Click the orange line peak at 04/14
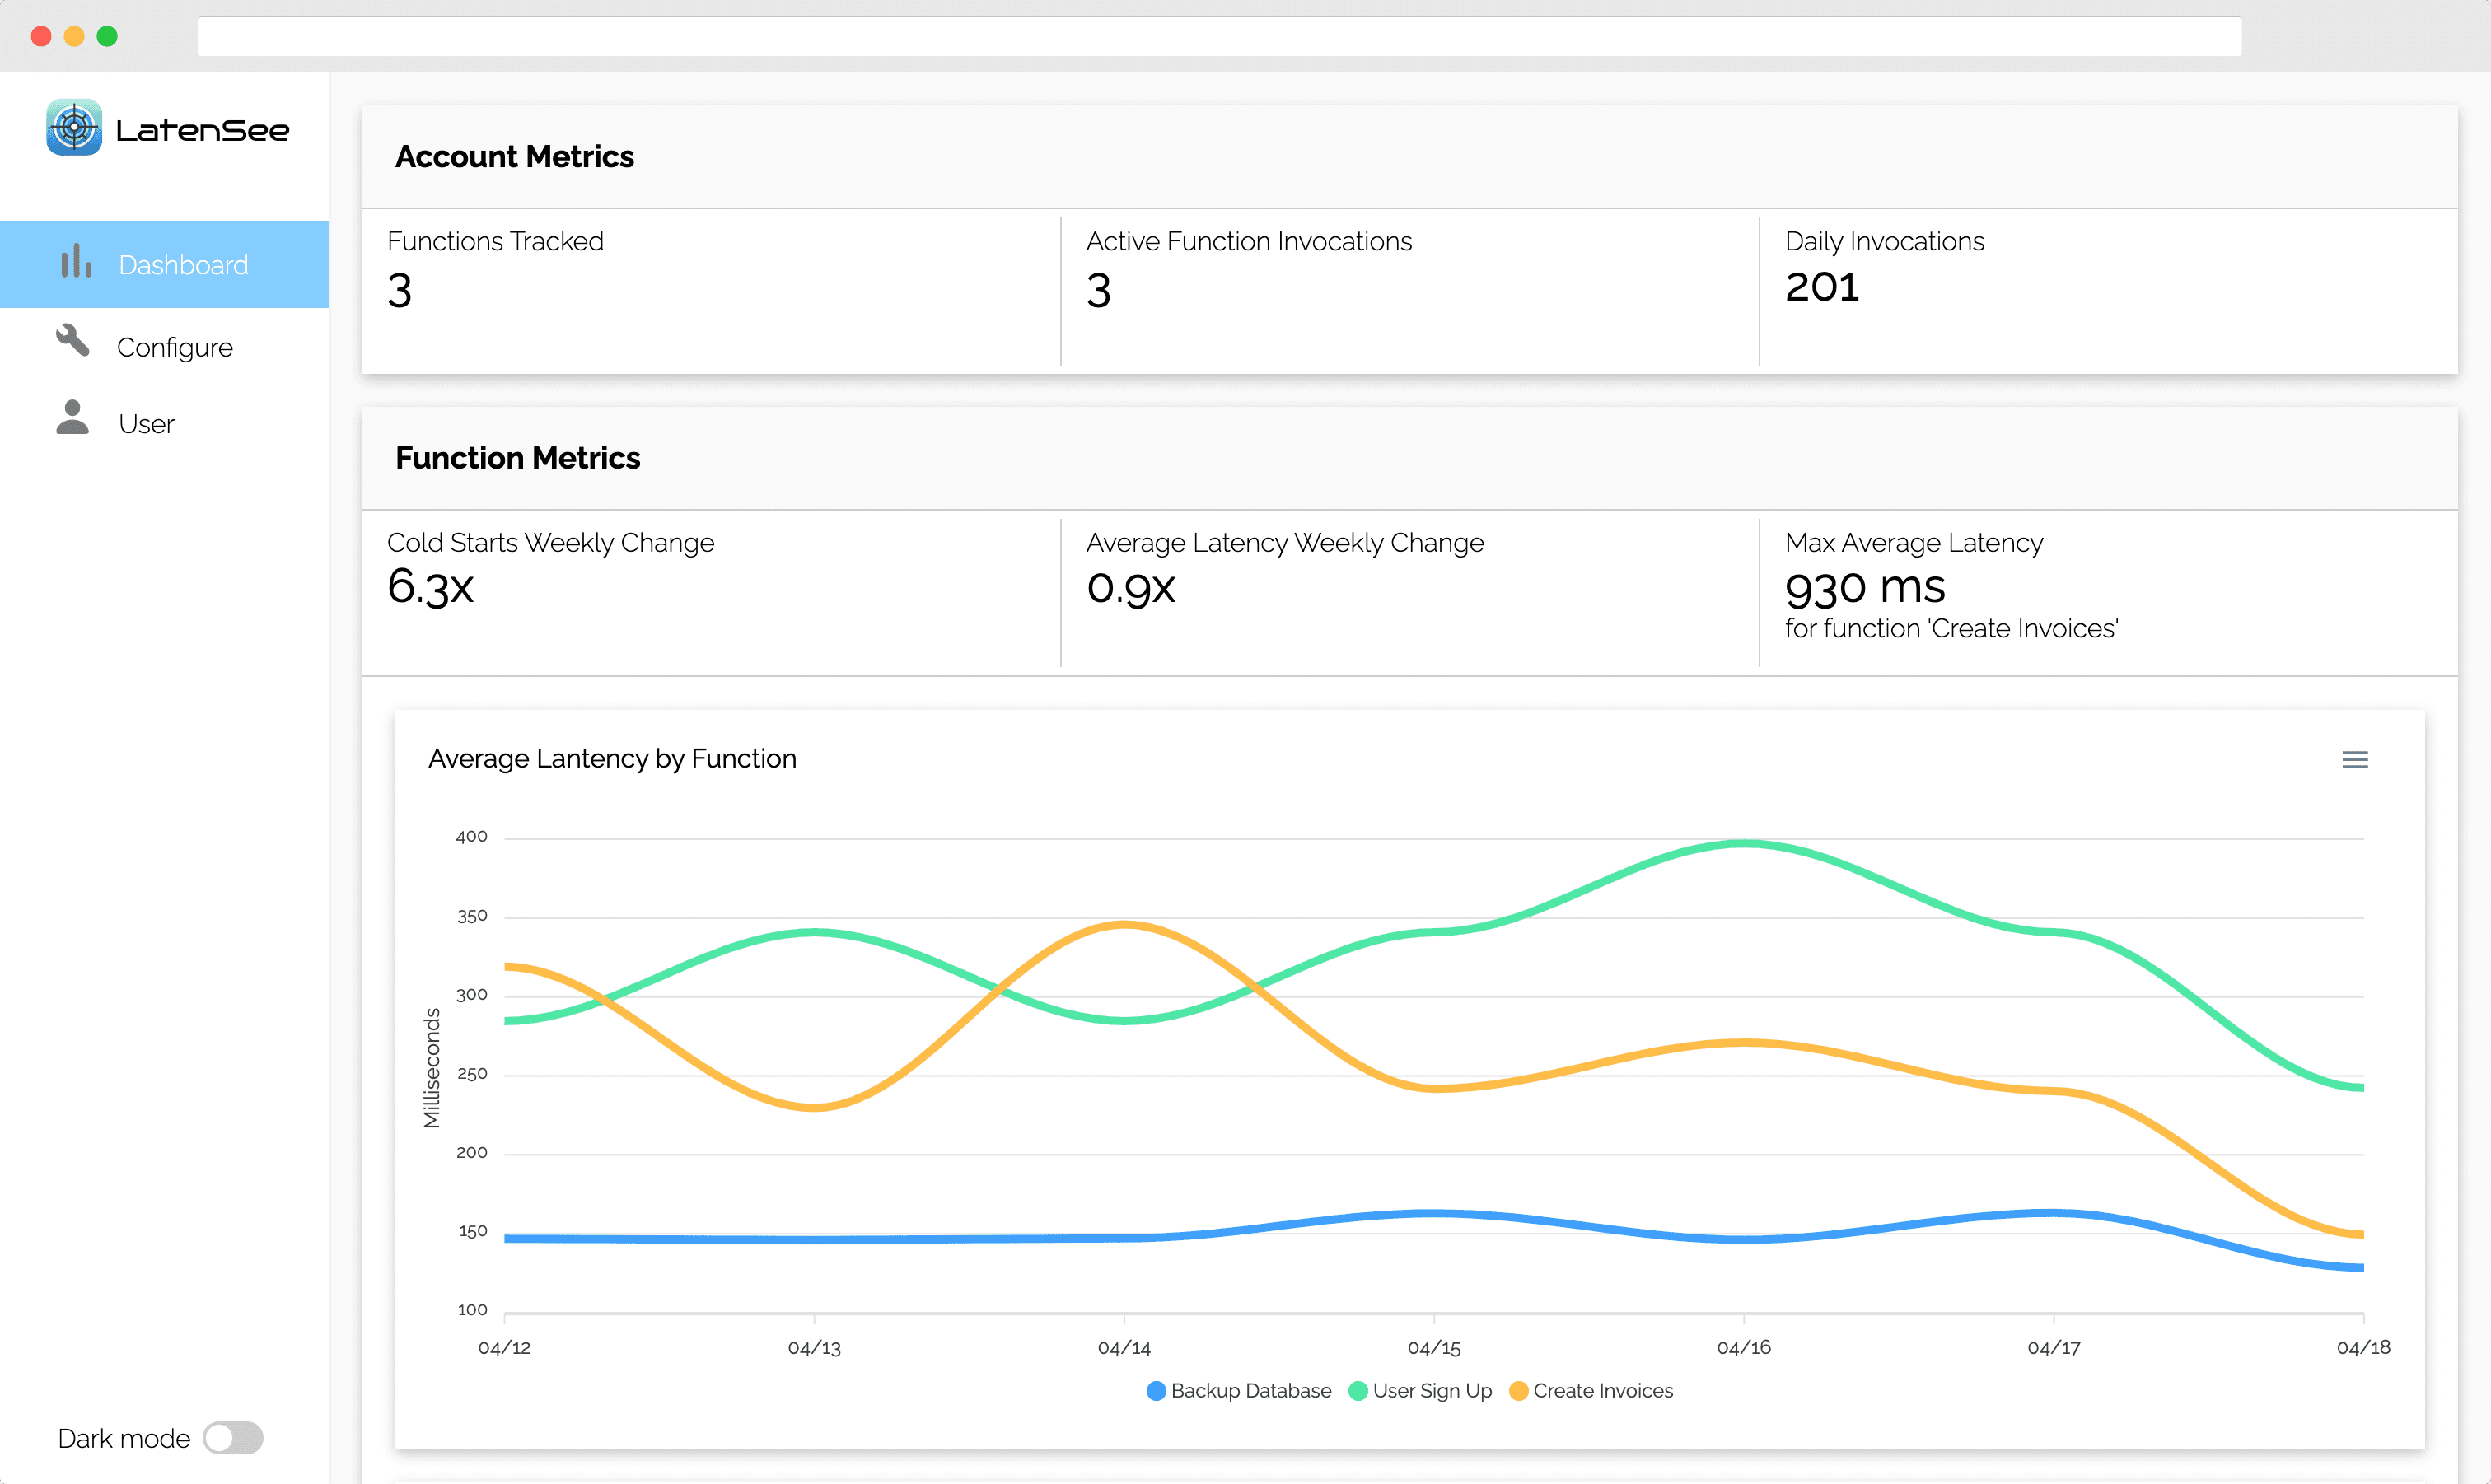 coord(1124,925)
